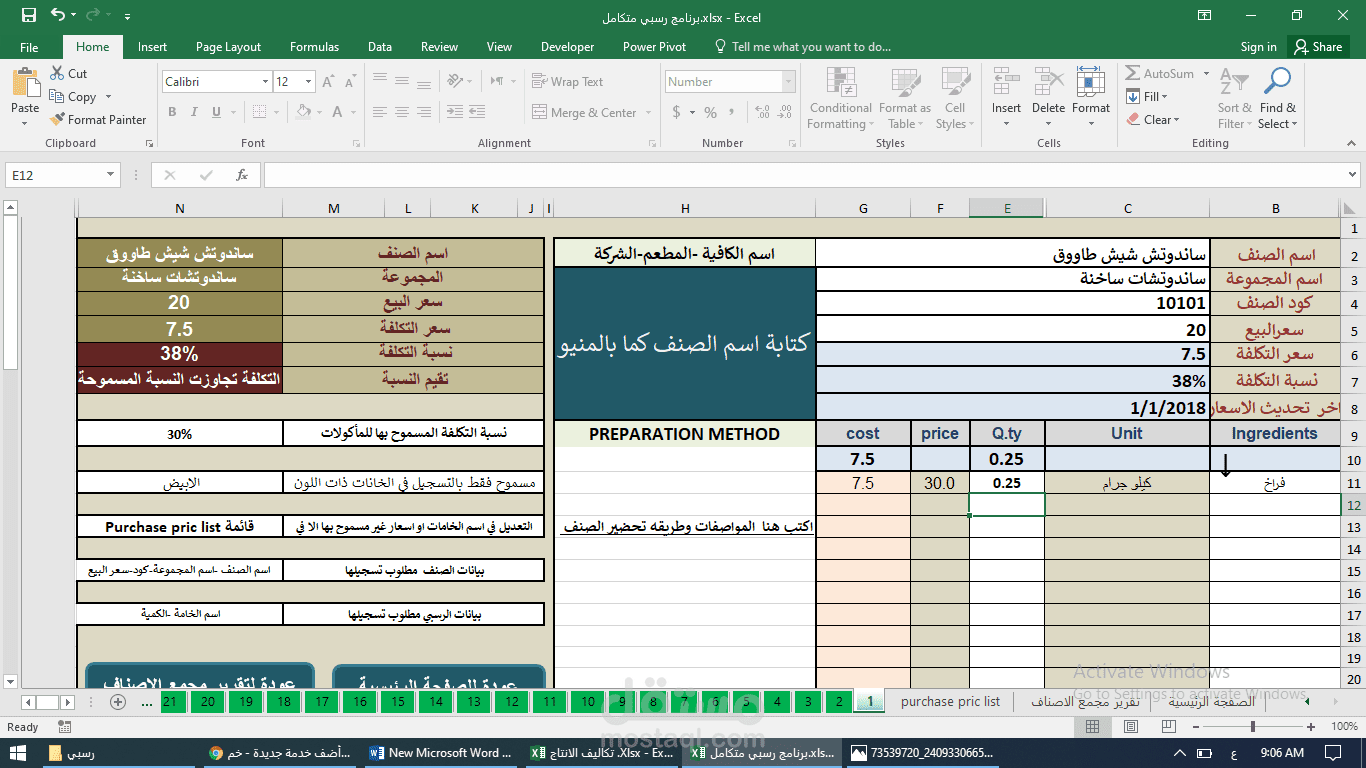Toggle Bold formatting
This screenshot has width=1366, height=768.
click(172, 113)
